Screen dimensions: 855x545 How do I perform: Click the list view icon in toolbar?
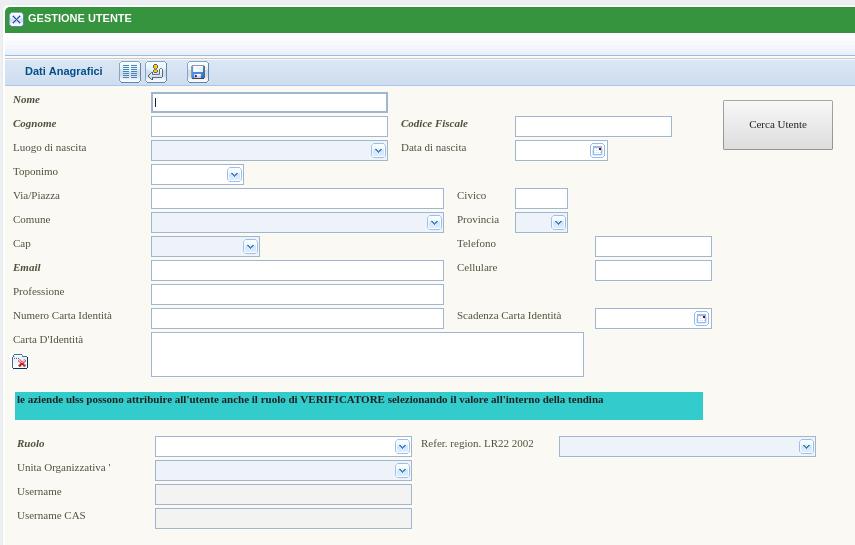(x=130, y=72)
